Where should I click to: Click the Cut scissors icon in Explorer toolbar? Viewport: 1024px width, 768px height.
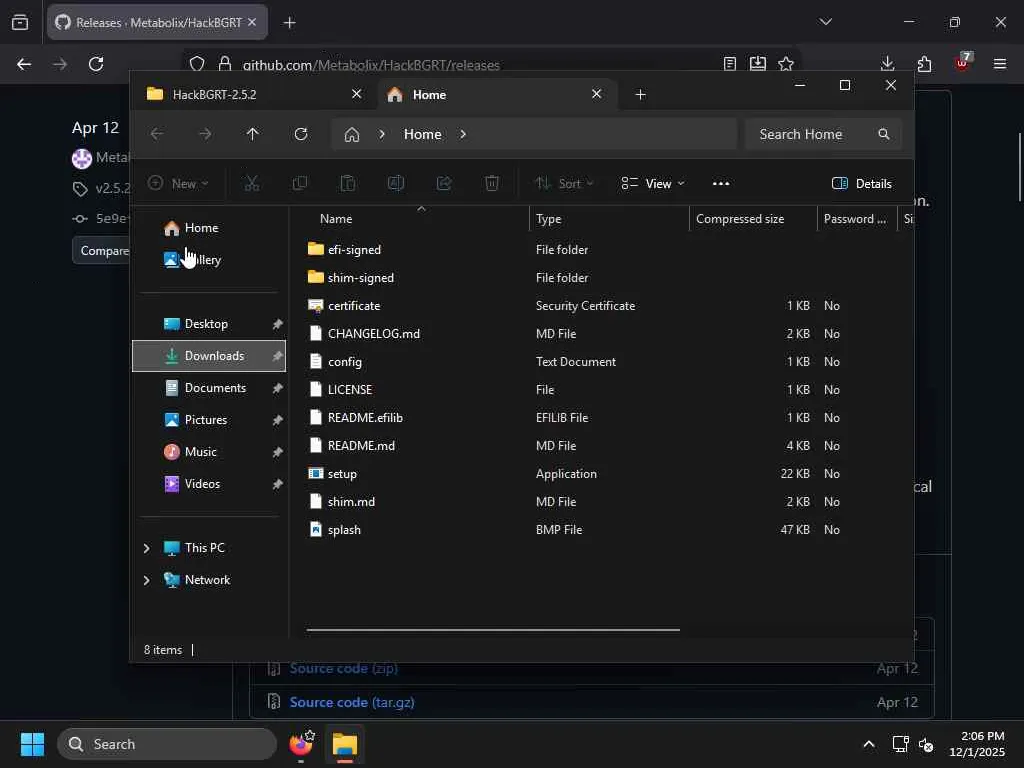click(x=251, y=184)
